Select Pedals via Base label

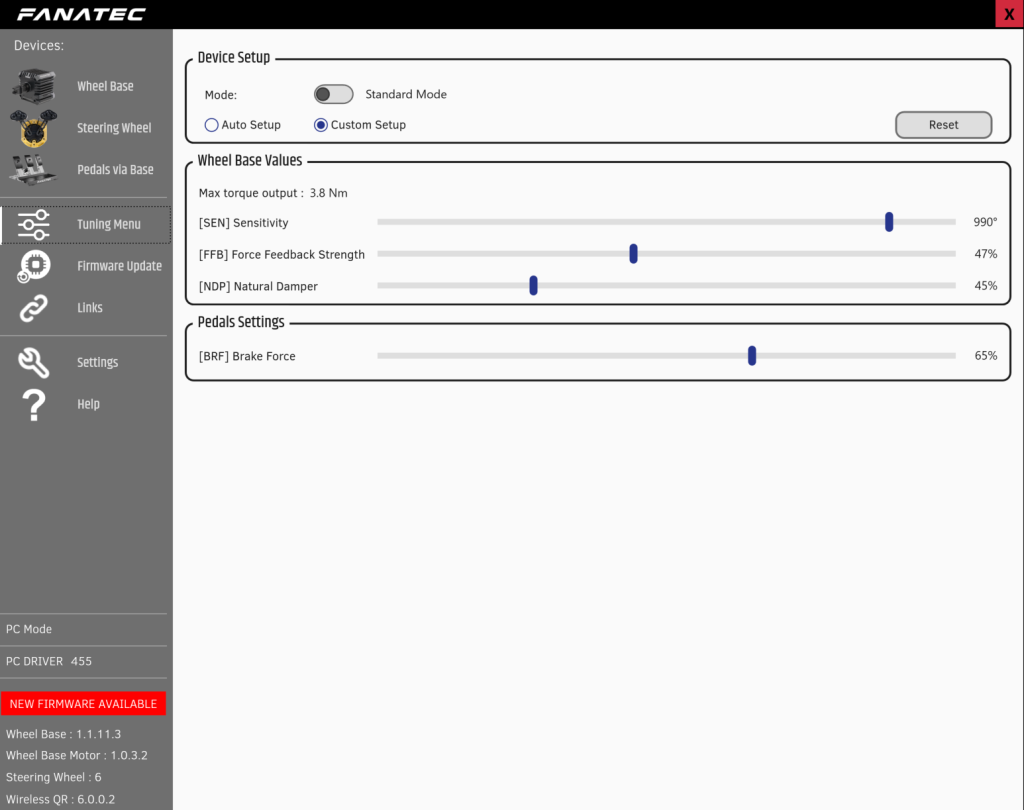tap(116, 170)
